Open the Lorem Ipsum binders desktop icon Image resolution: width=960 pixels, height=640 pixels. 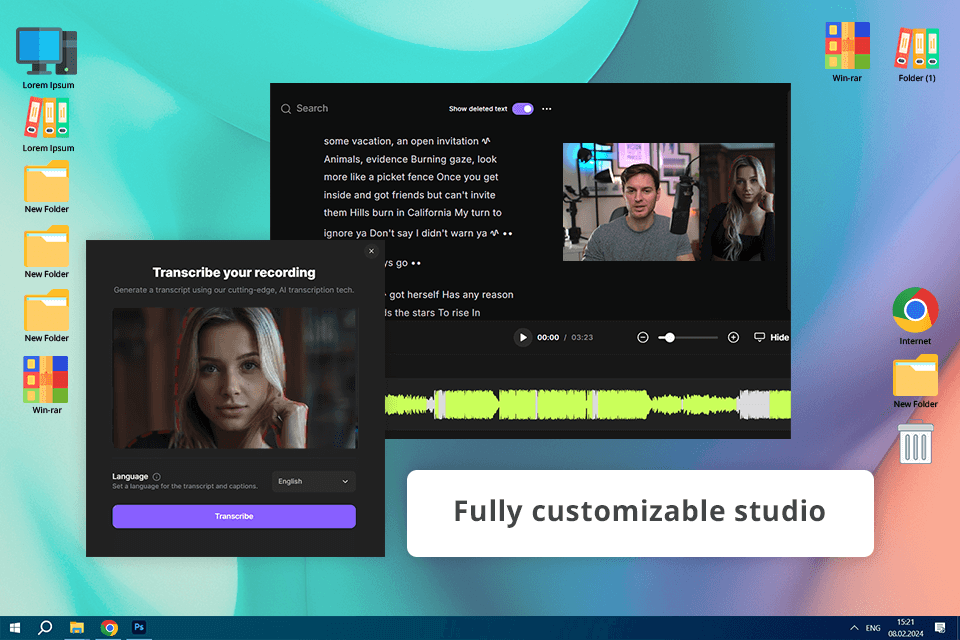tap(48, 125)
